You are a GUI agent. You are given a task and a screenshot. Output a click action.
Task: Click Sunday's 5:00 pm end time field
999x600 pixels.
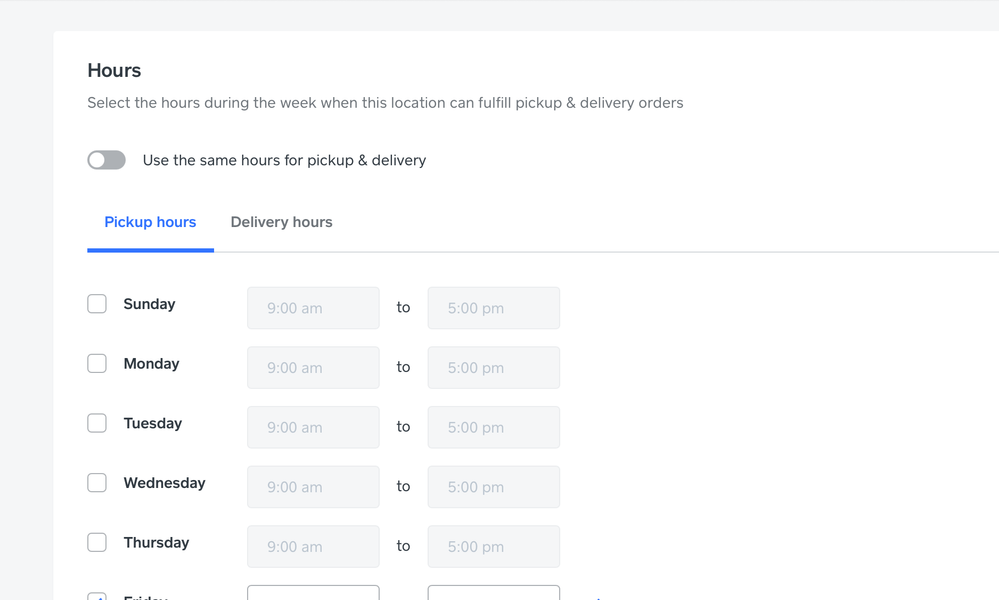coord(493,308)
